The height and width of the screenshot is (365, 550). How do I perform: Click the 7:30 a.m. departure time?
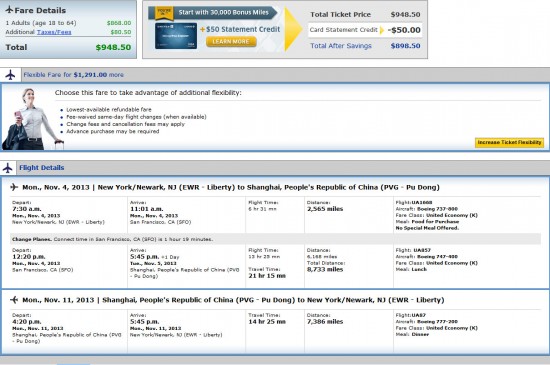coord(26,209)
